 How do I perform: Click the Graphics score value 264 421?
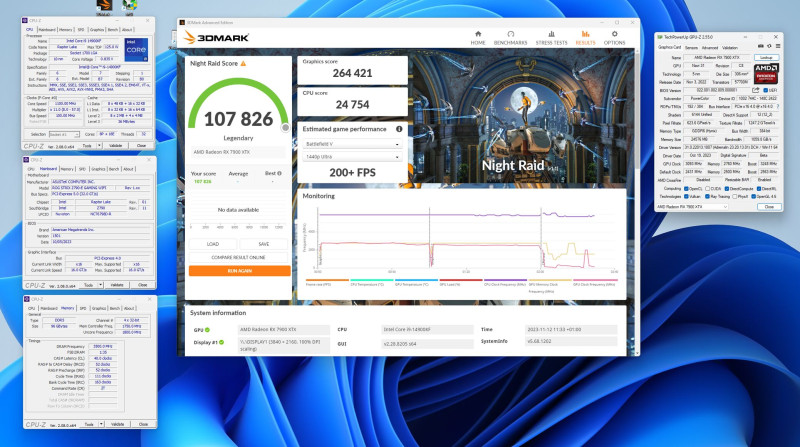352,73
